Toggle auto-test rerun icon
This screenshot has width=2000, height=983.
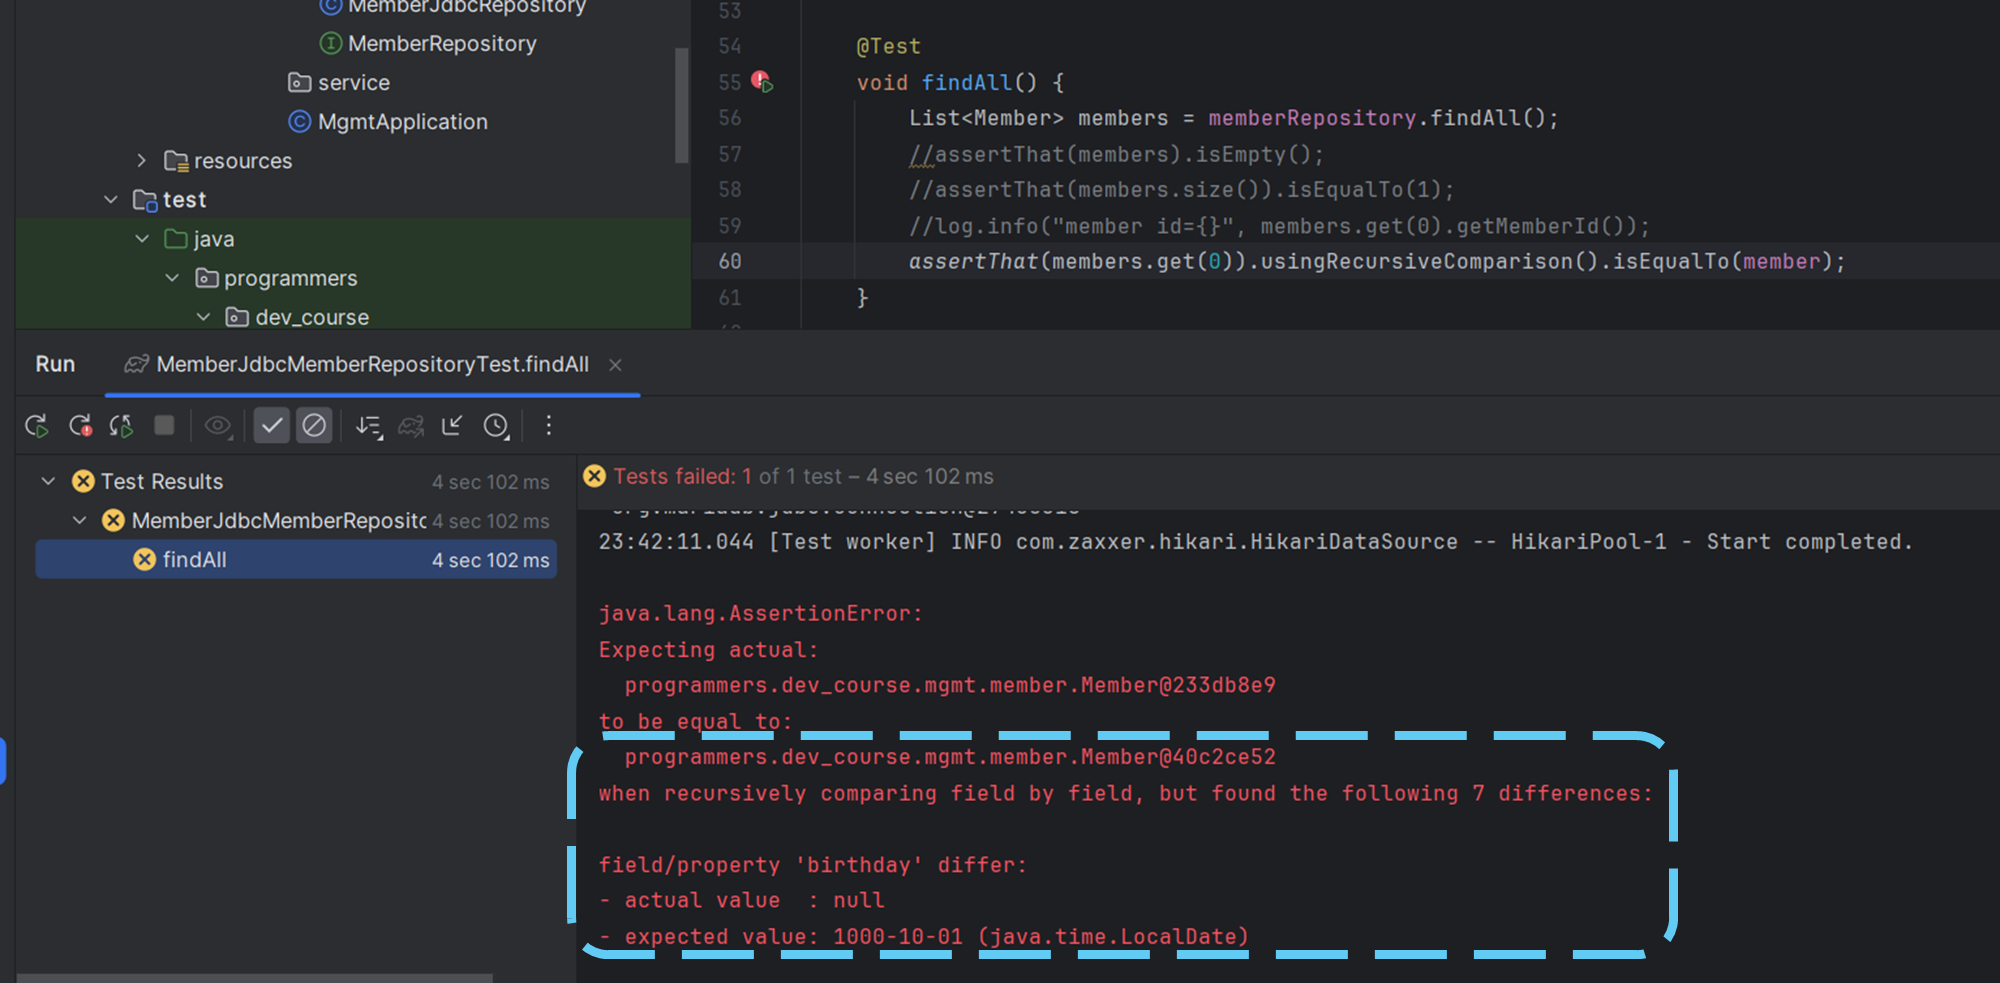tap(122, 426)
